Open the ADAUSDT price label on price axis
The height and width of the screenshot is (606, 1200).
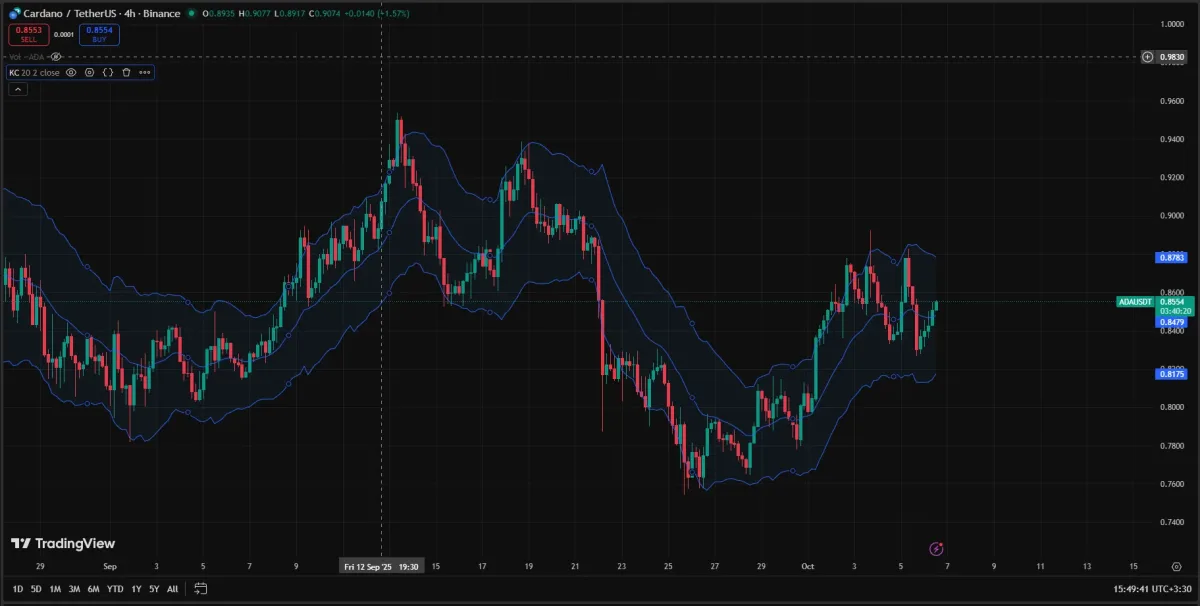[x=1136, y=301]
